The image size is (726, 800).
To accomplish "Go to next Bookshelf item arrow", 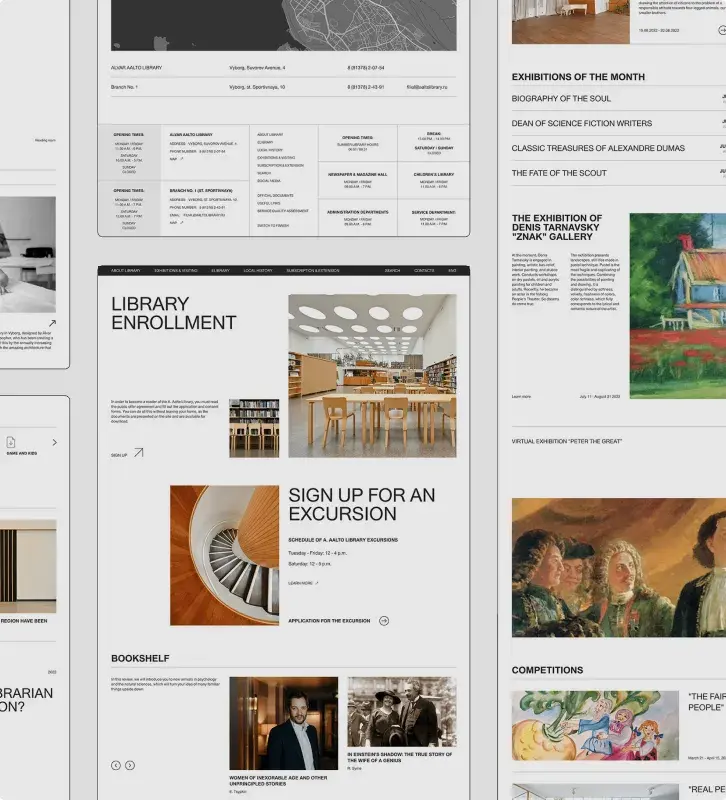I will coord(130,765).
